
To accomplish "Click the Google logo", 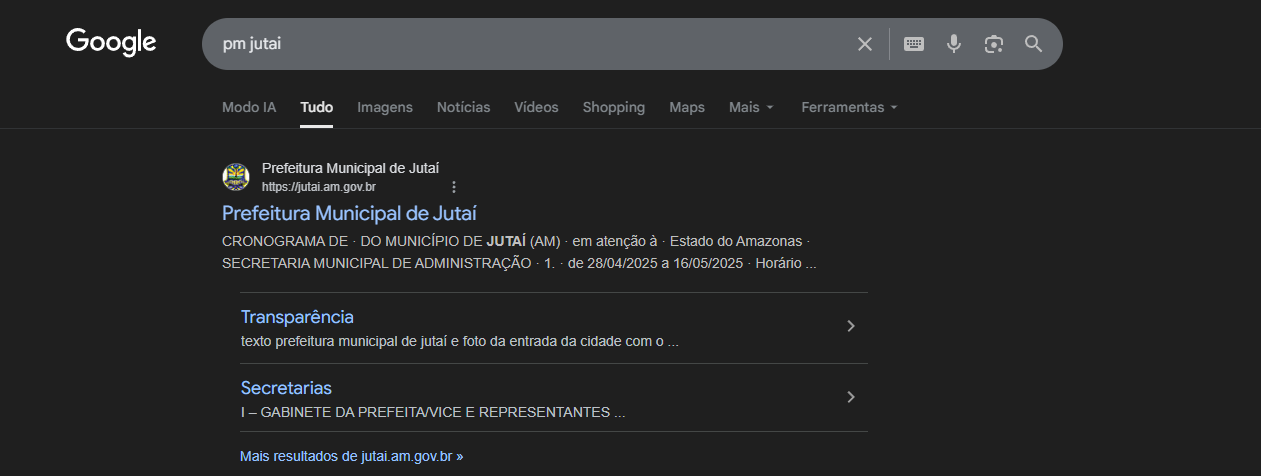I will 111,42.
